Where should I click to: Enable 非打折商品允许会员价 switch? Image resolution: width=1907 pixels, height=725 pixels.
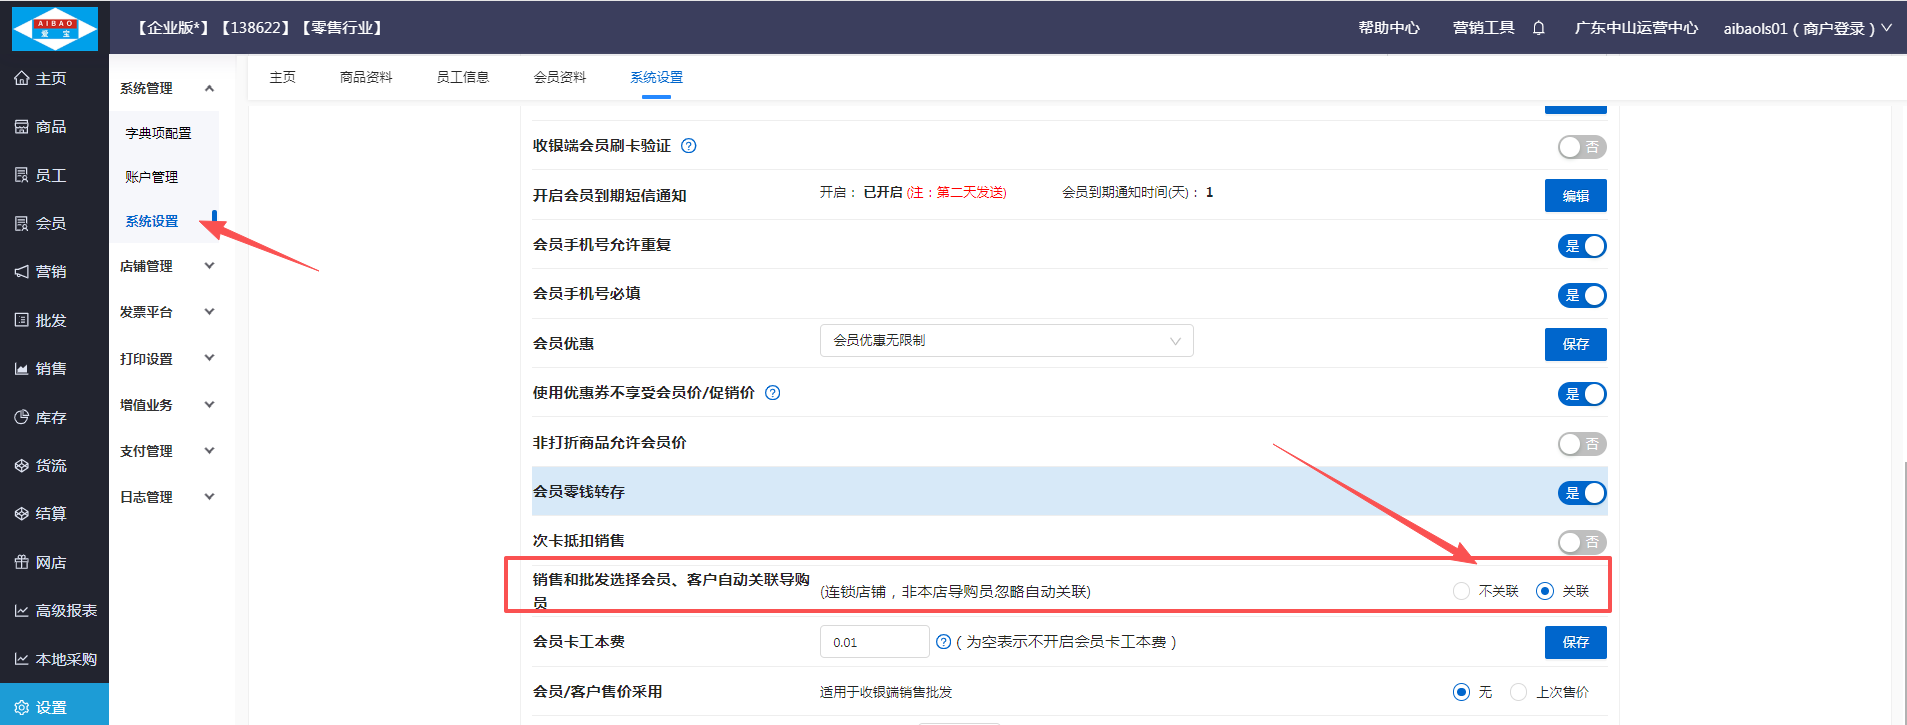coord(1581,444)
